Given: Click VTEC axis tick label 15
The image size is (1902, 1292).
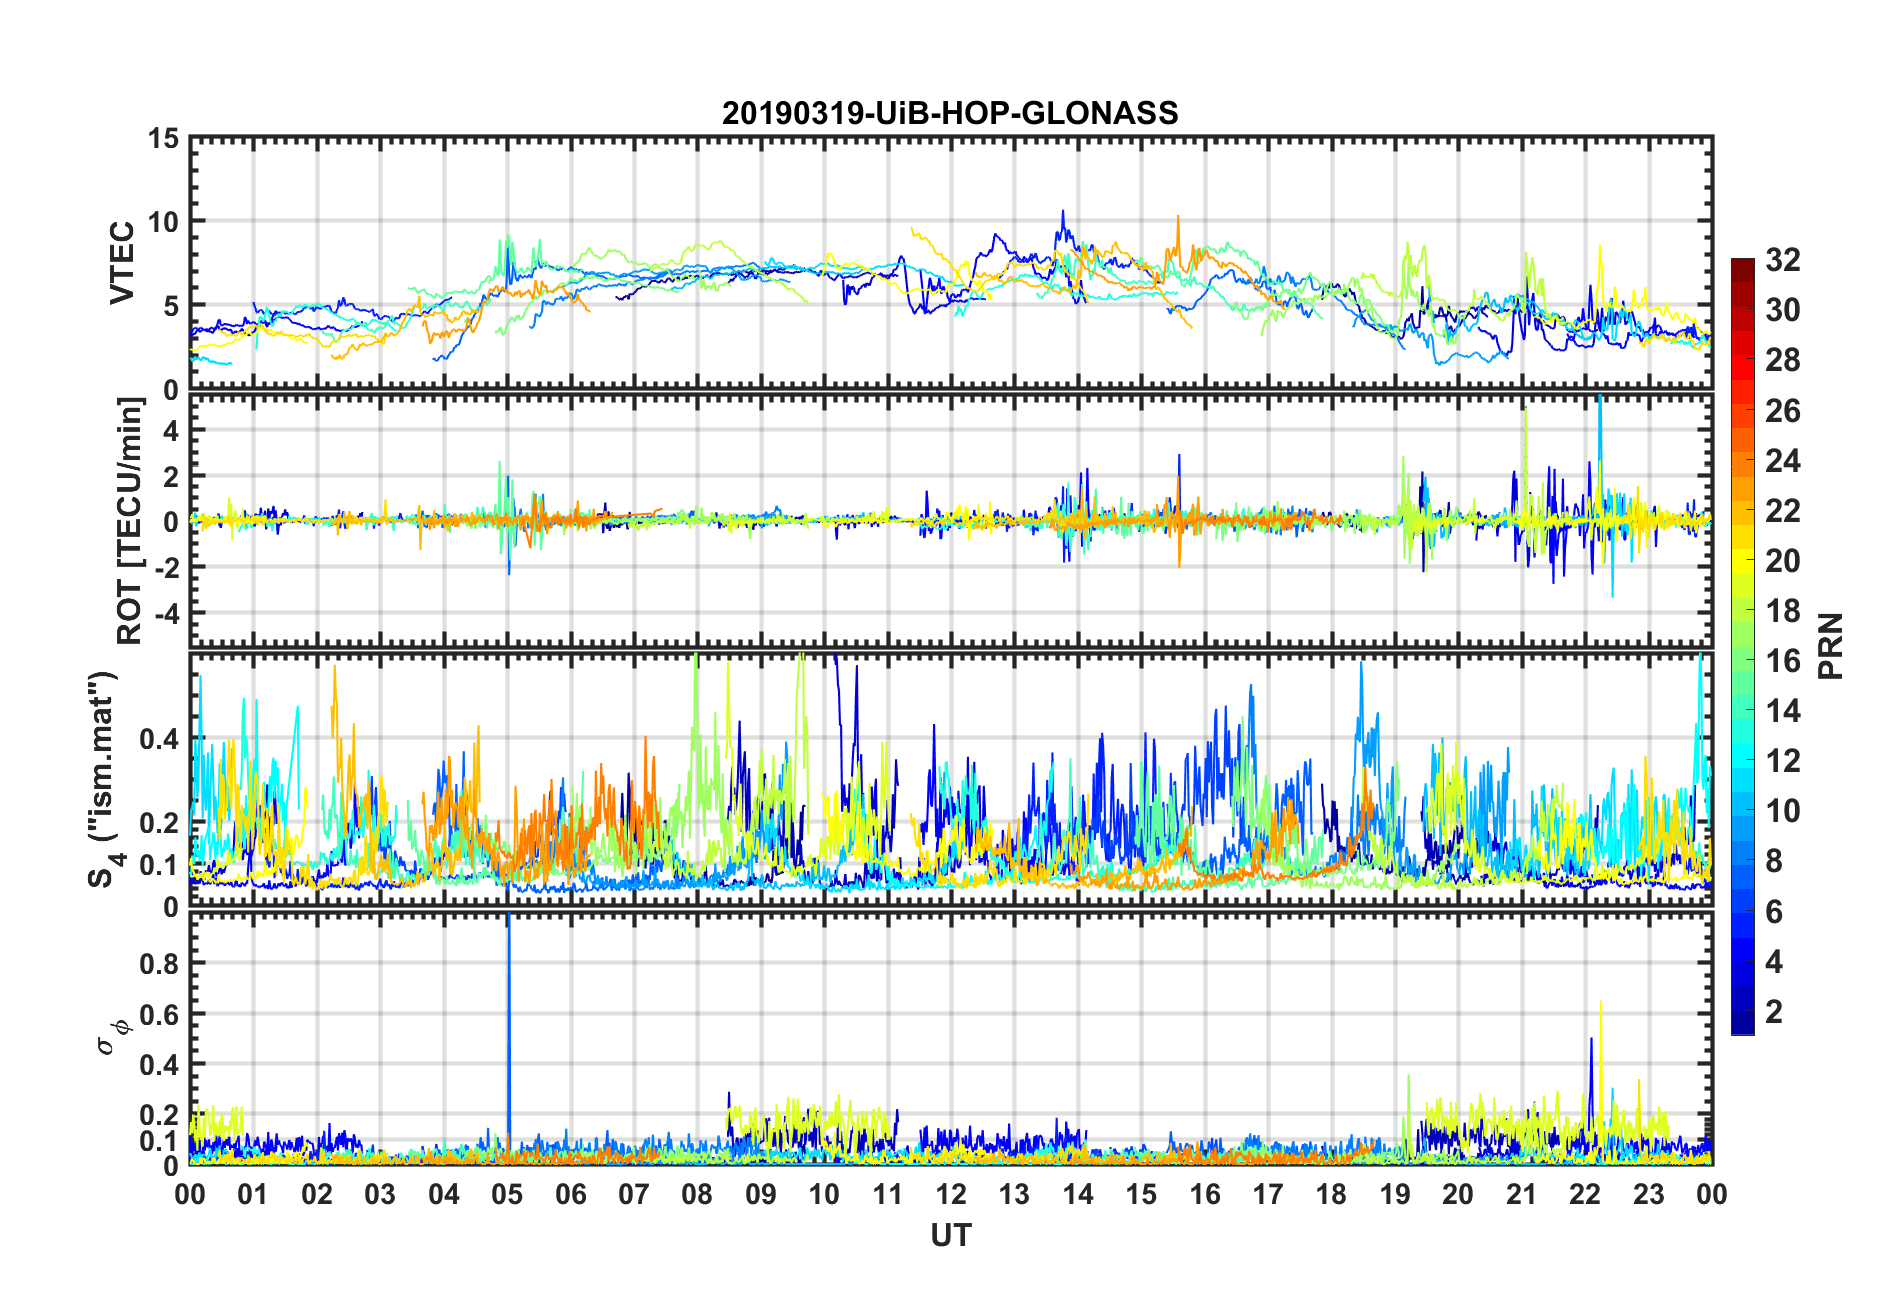Looking at the screenshot, I should coord(163,139).
